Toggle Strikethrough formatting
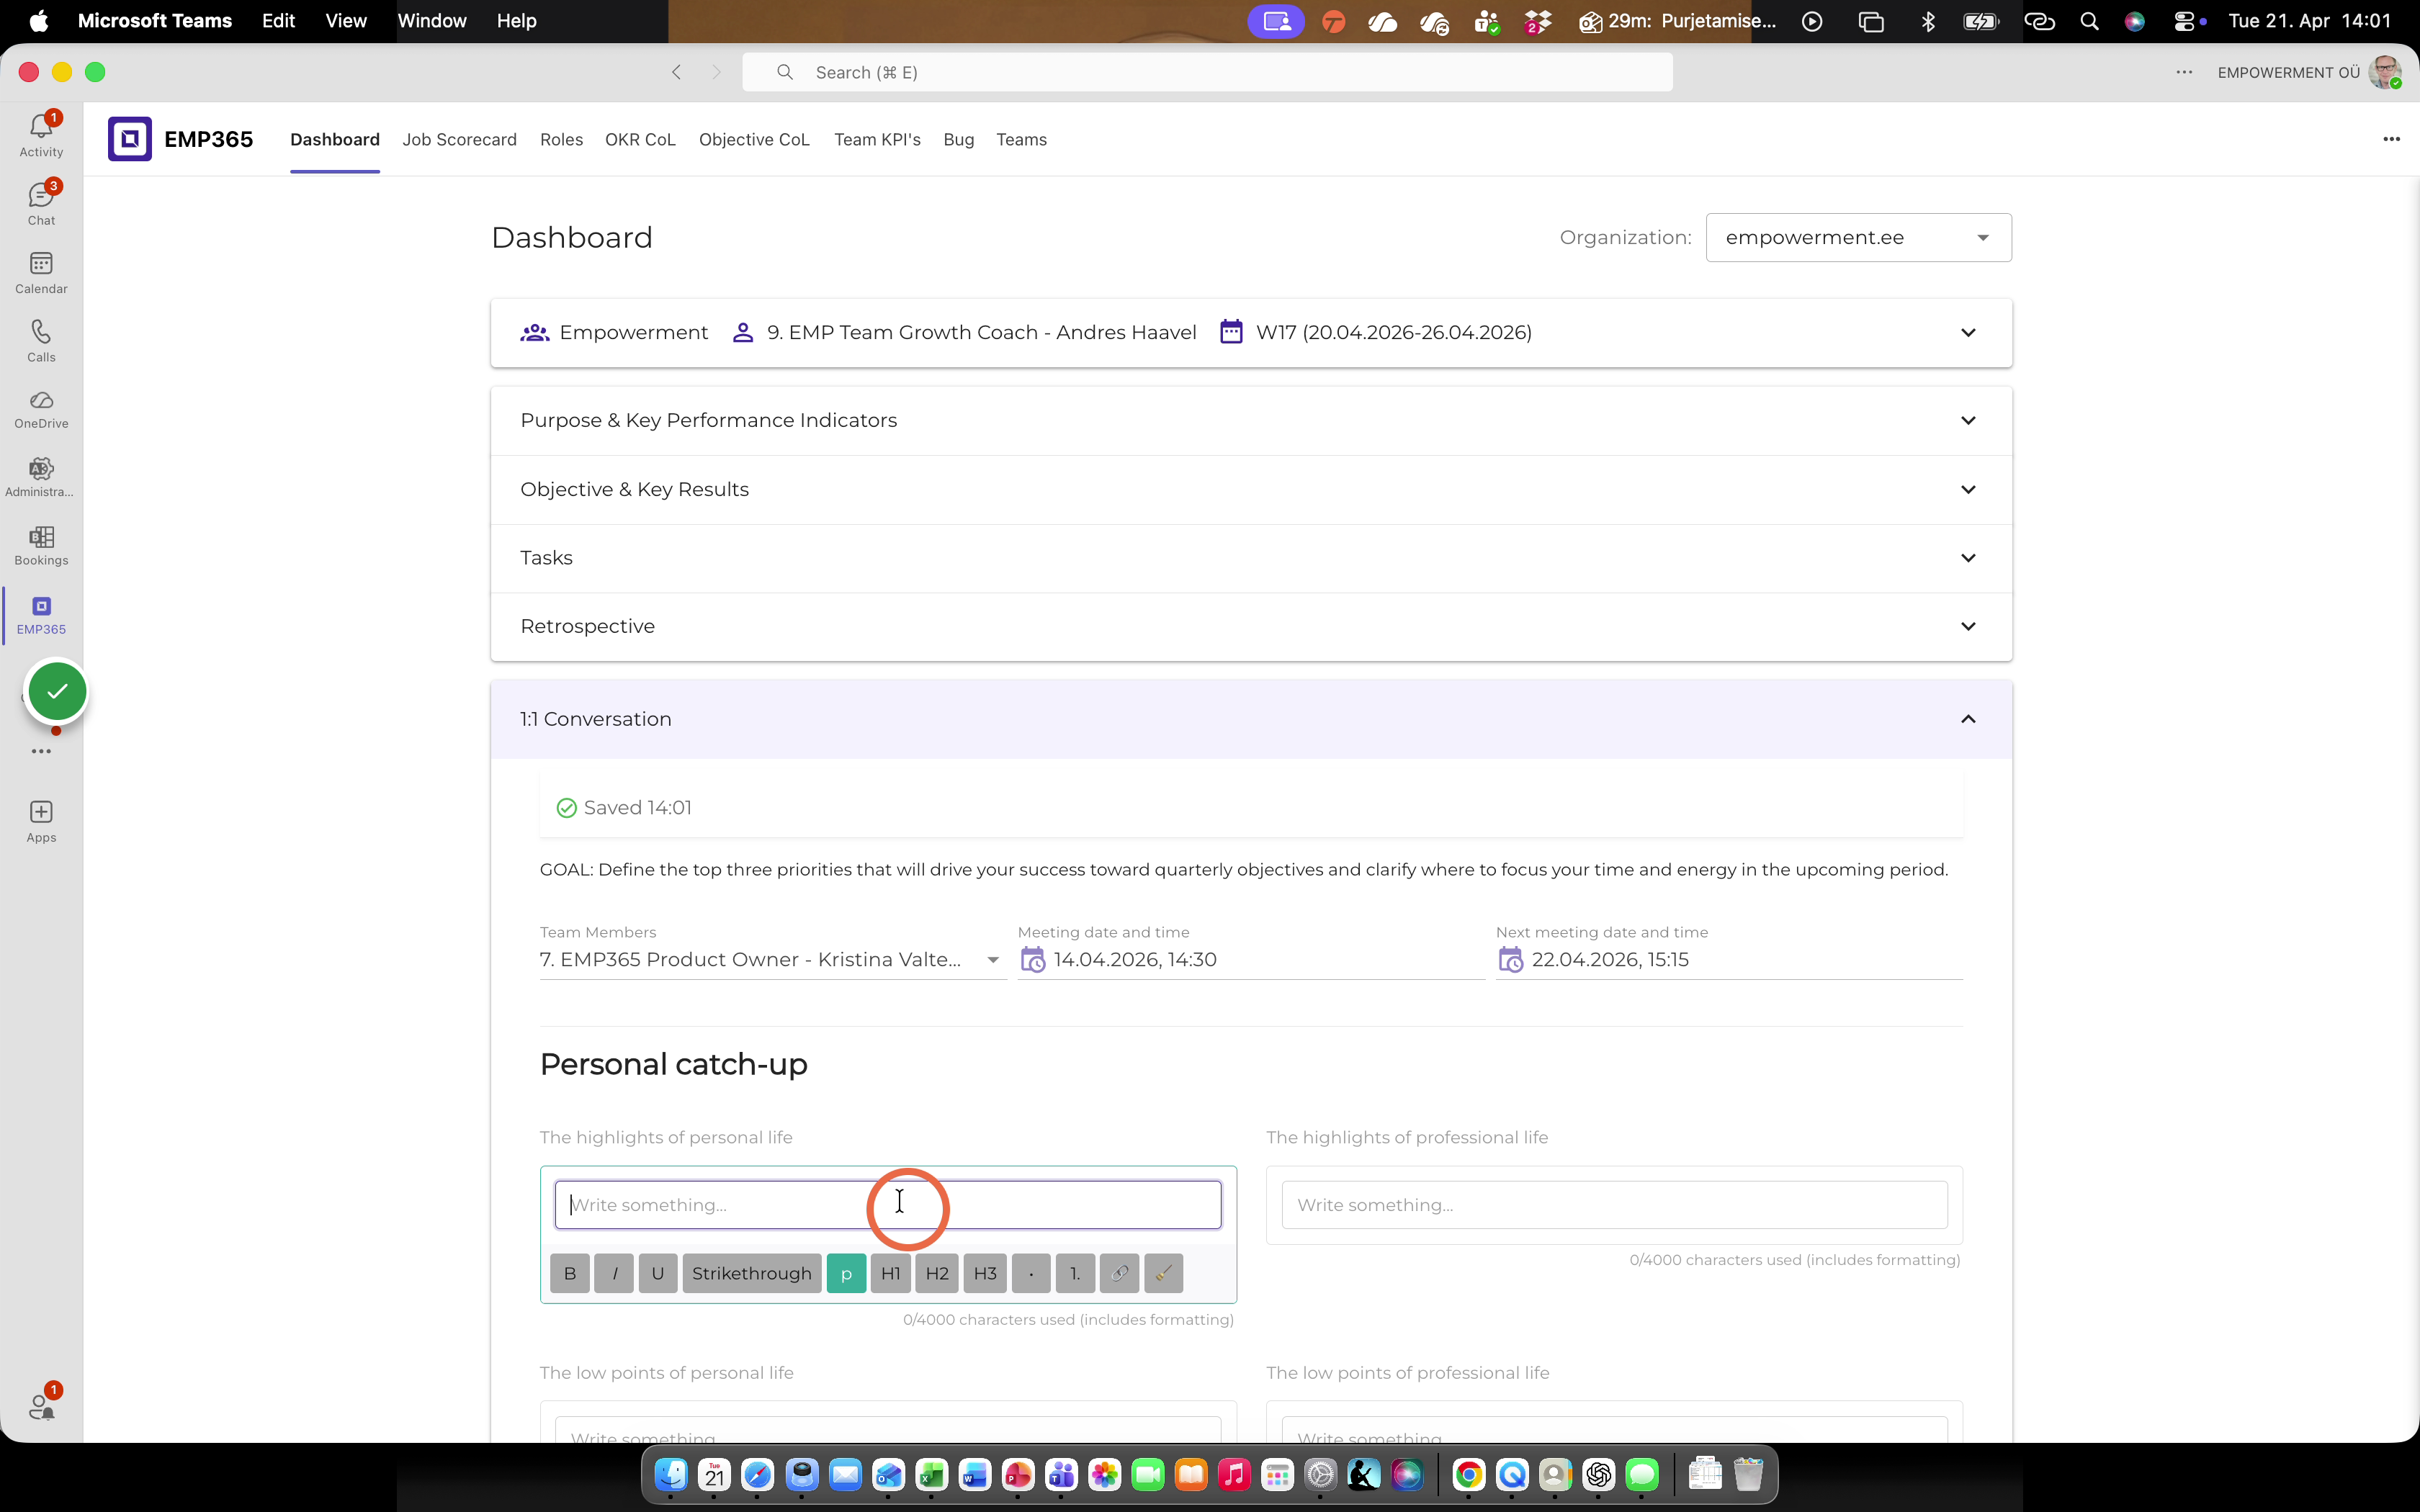The width and height of the screenshot is (2420, 1512). pyautogui.click(x=752, y=1273)
